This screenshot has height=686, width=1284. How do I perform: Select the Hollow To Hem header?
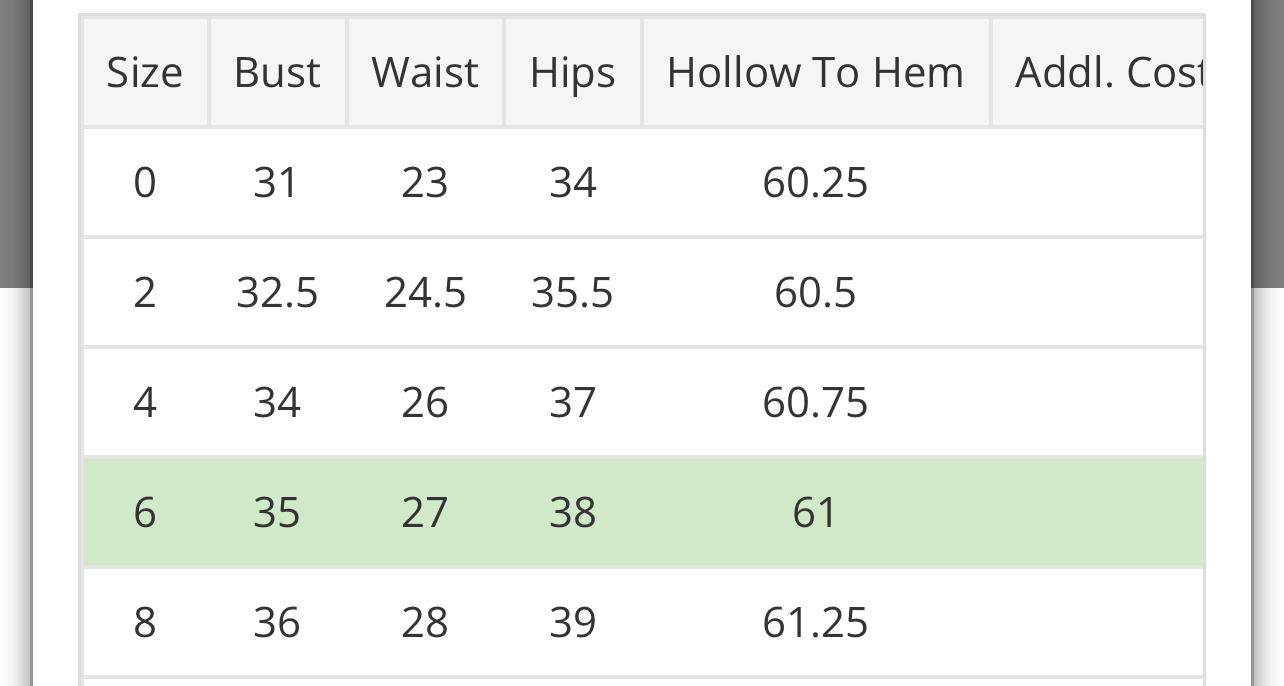(x=815, y=72)
